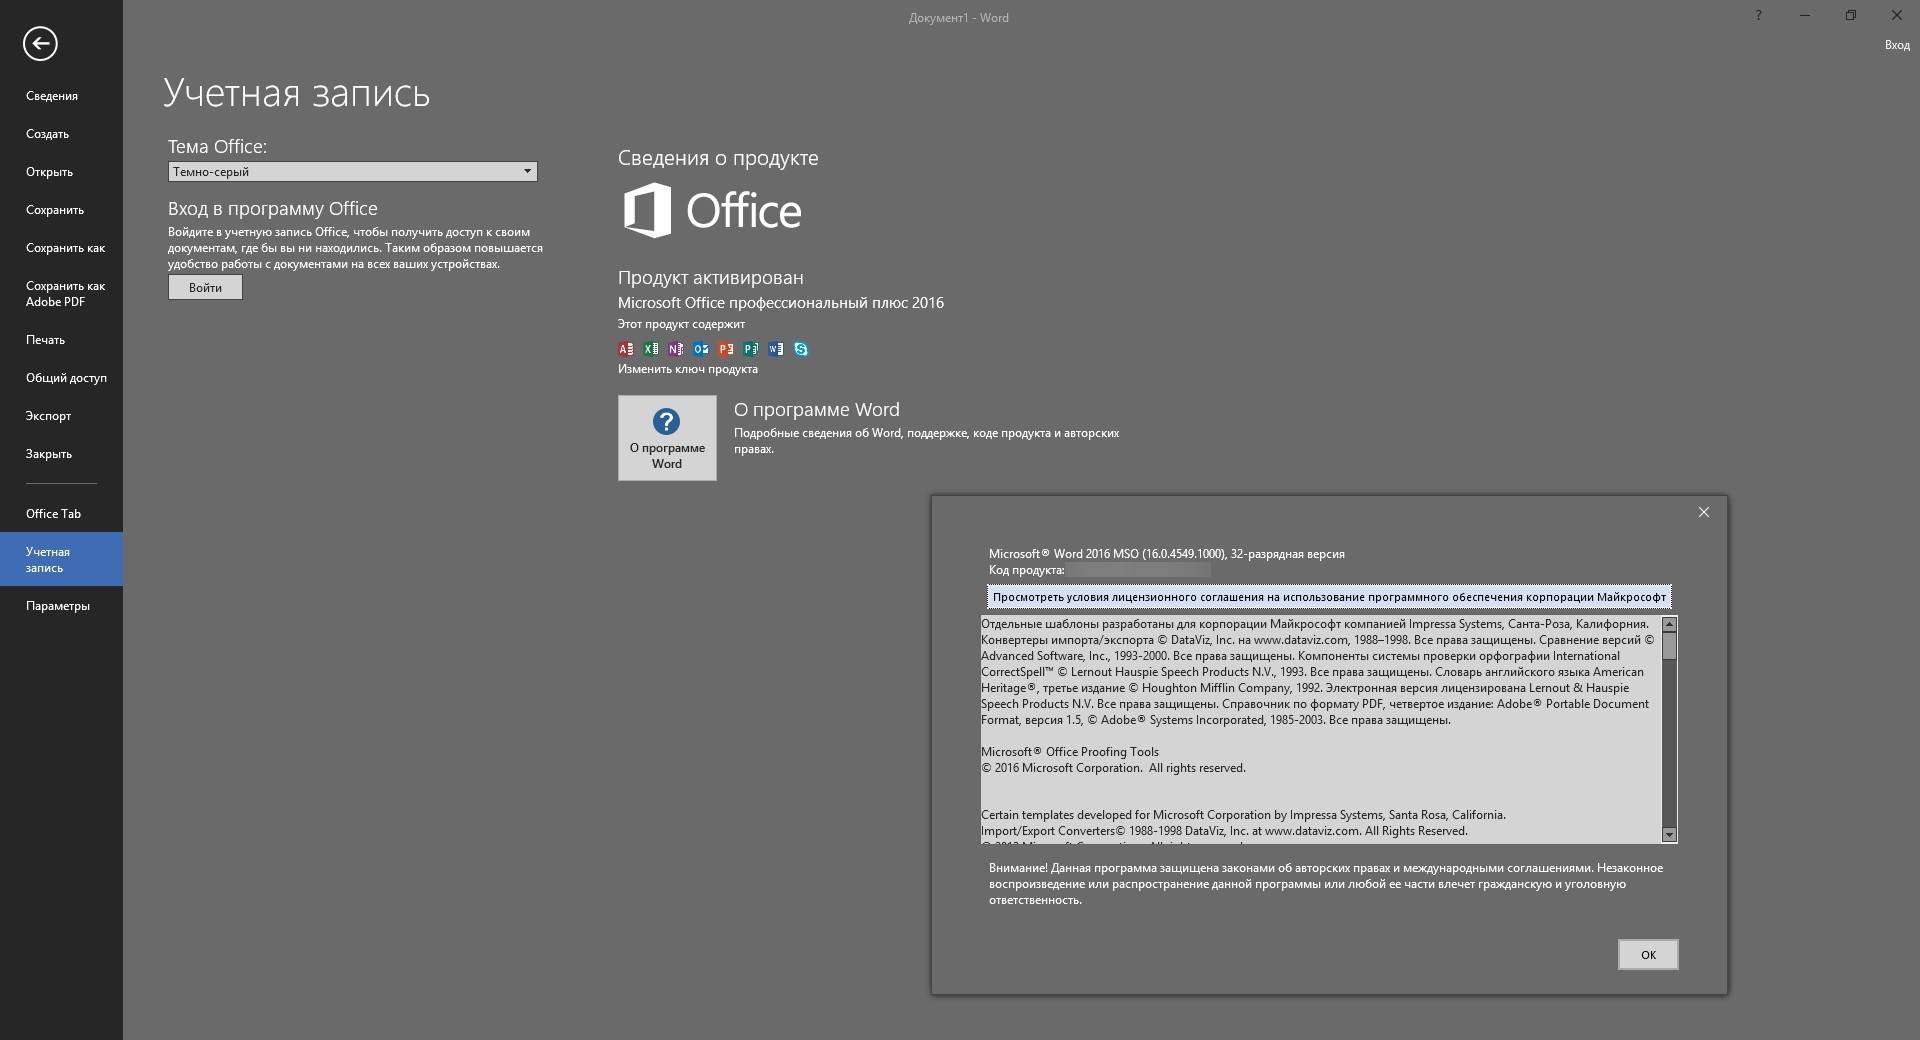The image size is (1920, 1040).
Task: Click the license text scrollbar thumb
Action: 1669,646
